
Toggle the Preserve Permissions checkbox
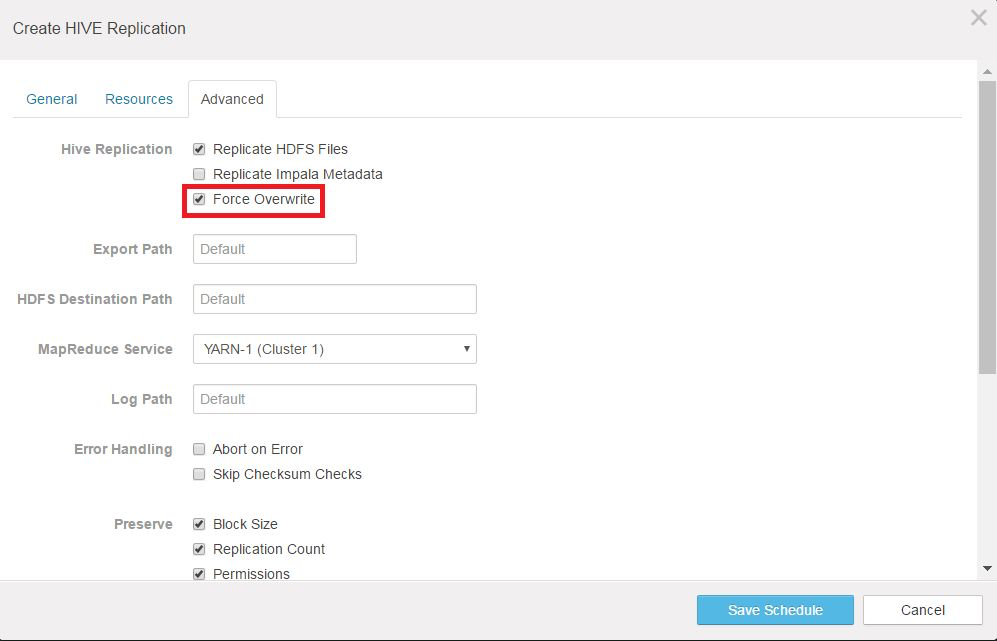199,573
